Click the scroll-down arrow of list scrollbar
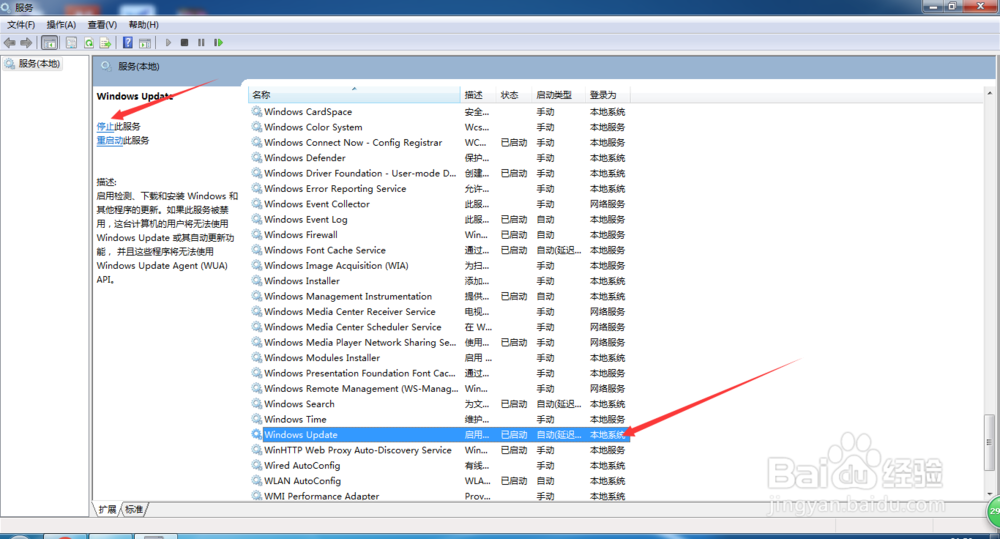This screenshot has height=539, width=1000. pyautogui.click(x=989, y=494)
